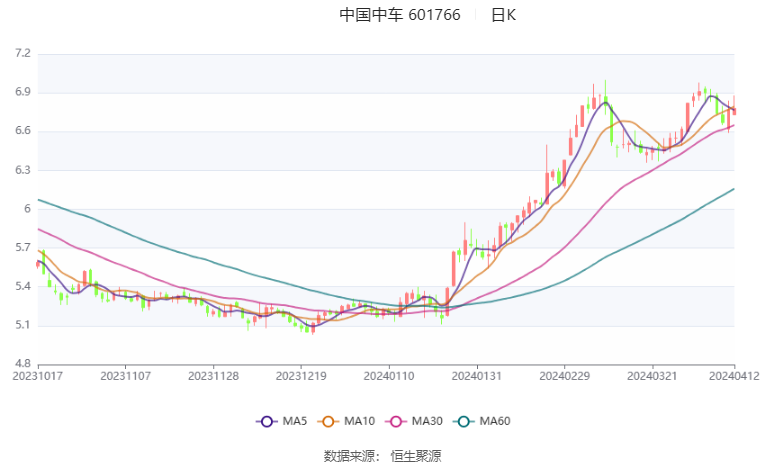Click y-axis value 5.7
The image size is (765, 465).
(x=23, y=247)
